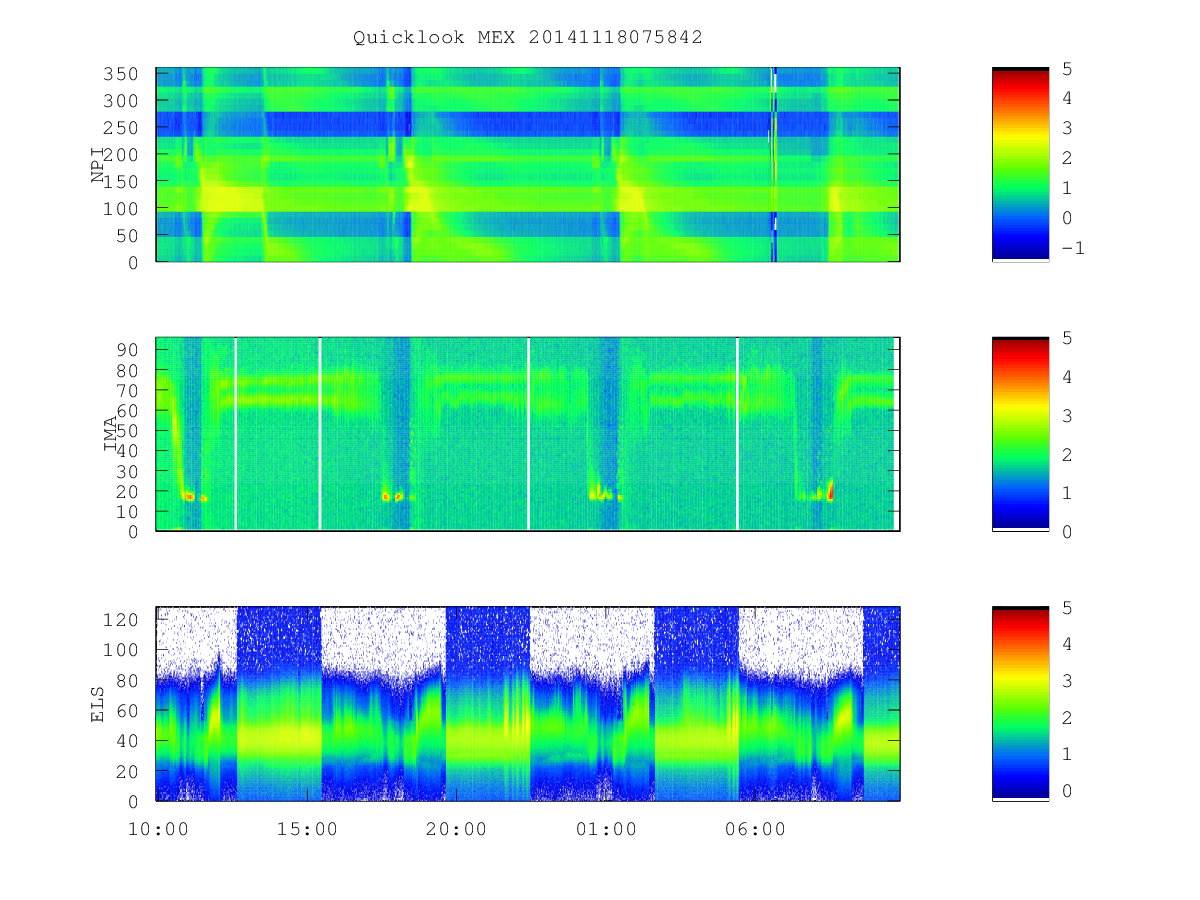Click the 10:00 time axis label

159,830
